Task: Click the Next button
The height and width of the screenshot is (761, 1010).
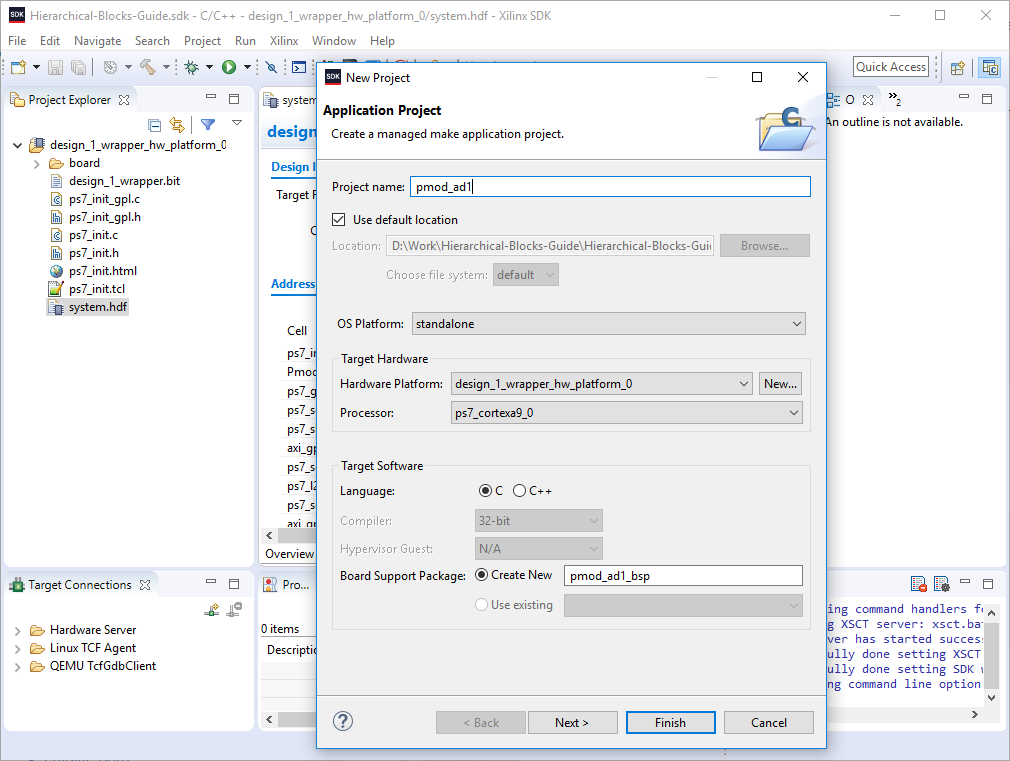Action: click(572, 723)
